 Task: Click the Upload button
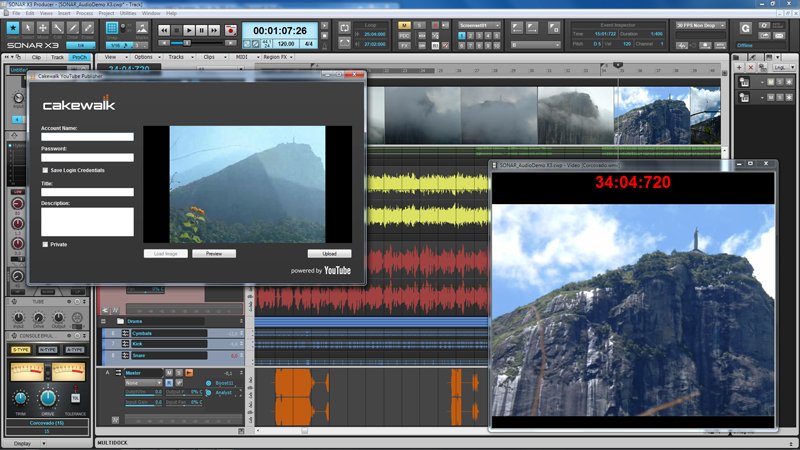tap(330, 254)
